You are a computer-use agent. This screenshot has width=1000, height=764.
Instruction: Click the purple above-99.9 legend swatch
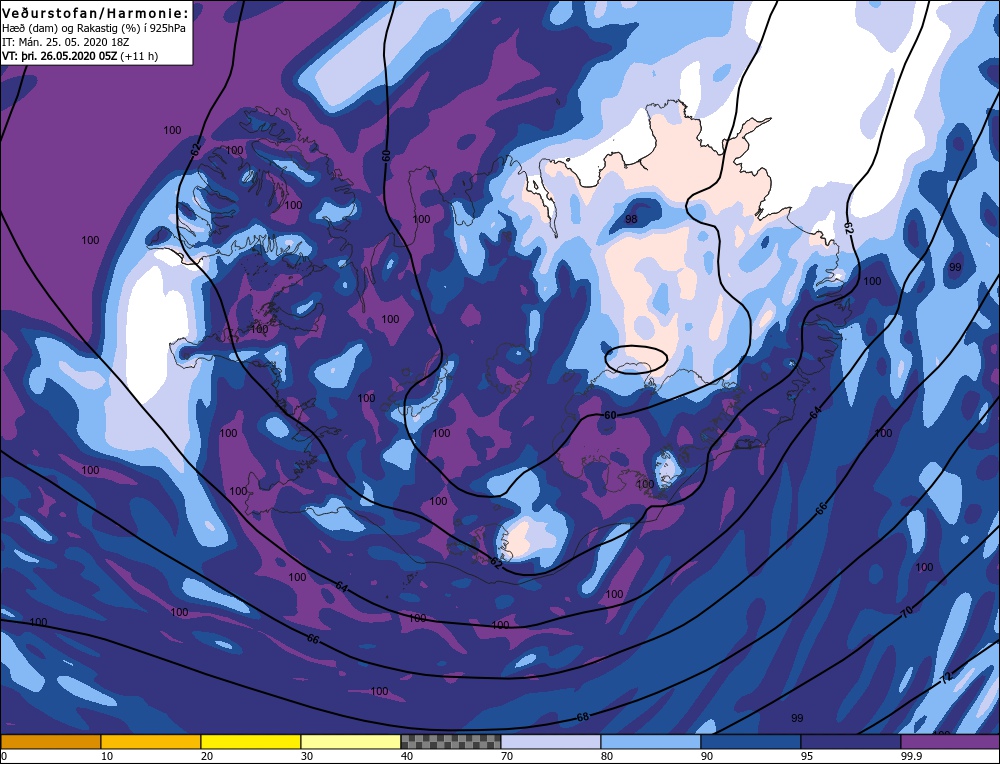(x=950, y=741)
